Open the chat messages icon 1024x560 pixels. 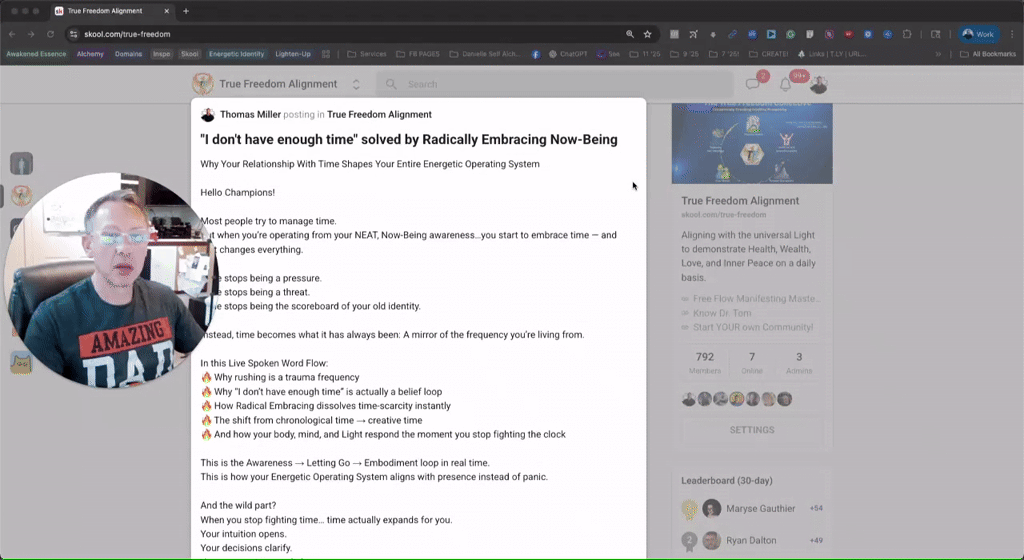point(753,84)
